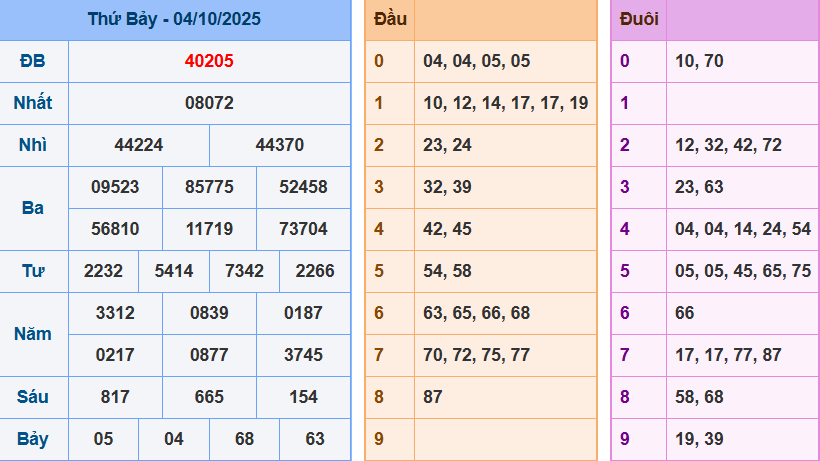The height and width of the screenshot is (461, 820).
Task: Select fourth prize number 2266
Action: [315, 271]
